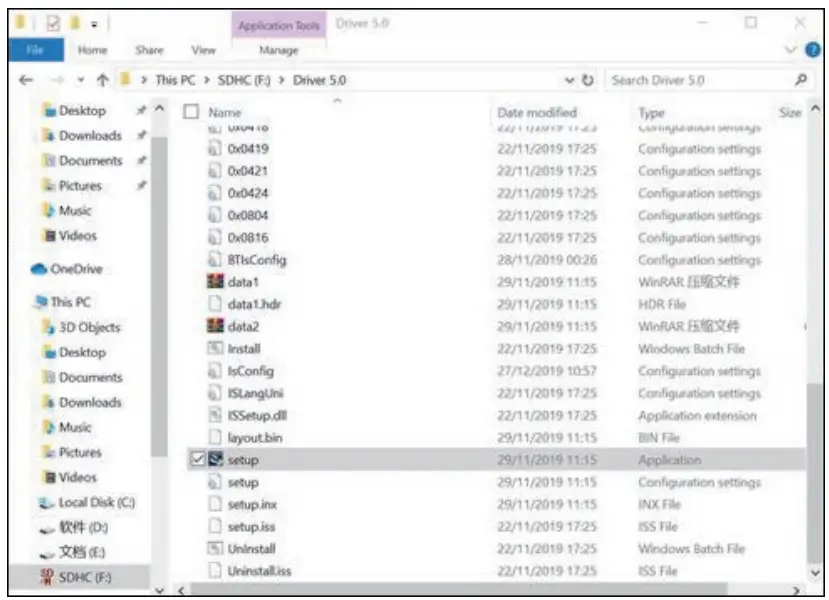Image resolution: width=829 pixels, height=600 pixels.
Task: Click the data1 WinRAR archive icon
Action: tap(215, 281)
